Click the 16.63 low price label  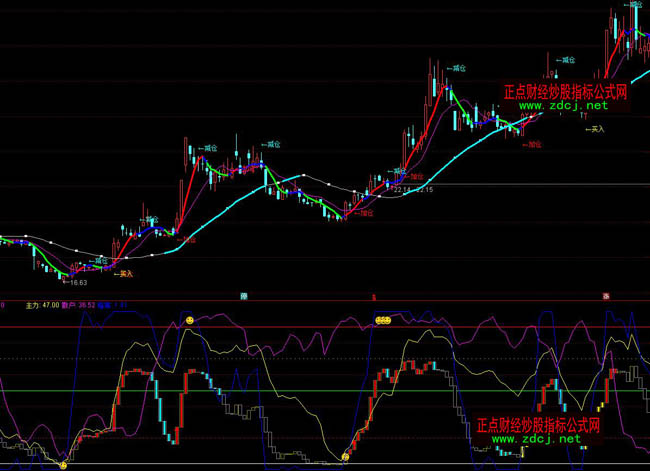pos(78,285)
